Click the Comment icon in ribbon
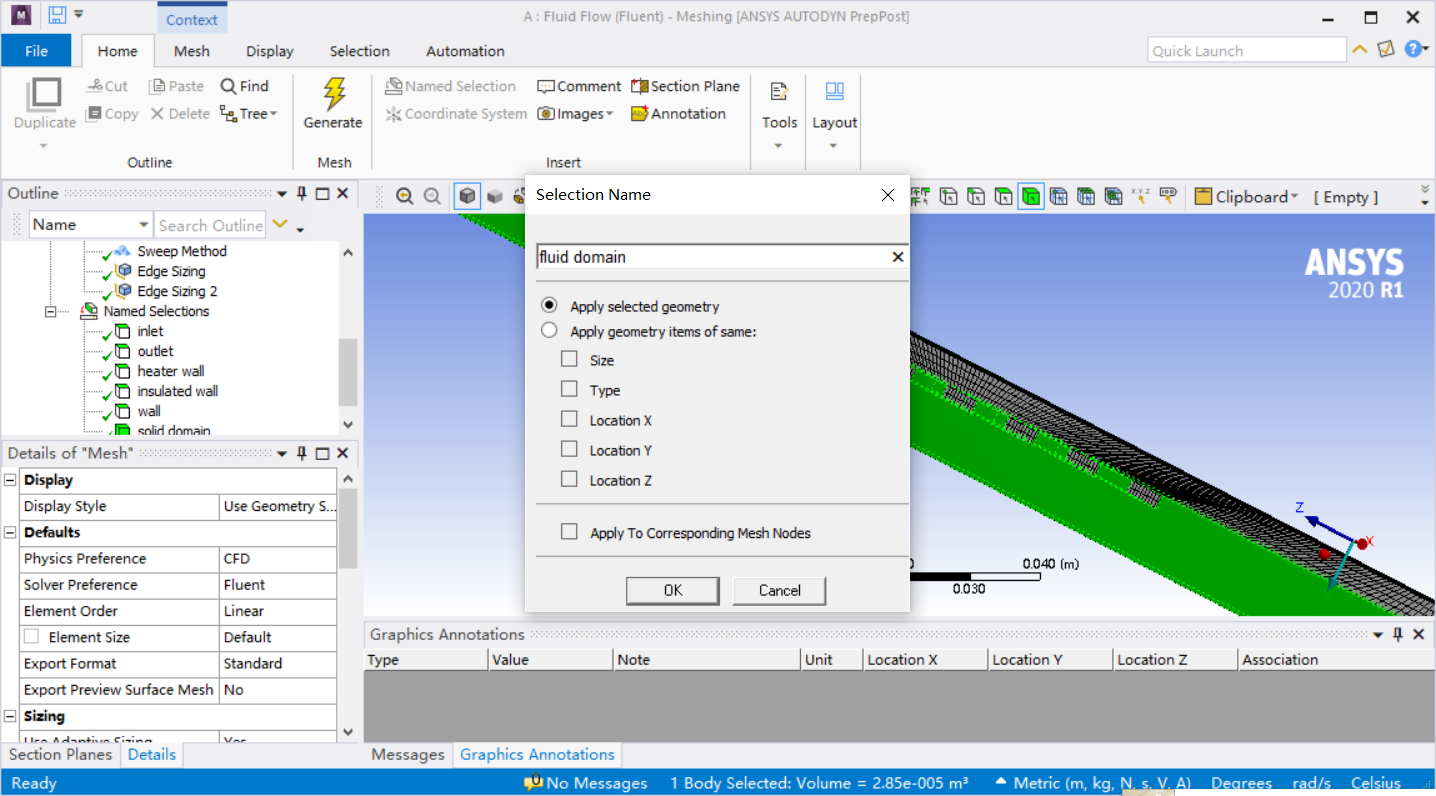Viewport: 1436px width, 796px height. 545,86
